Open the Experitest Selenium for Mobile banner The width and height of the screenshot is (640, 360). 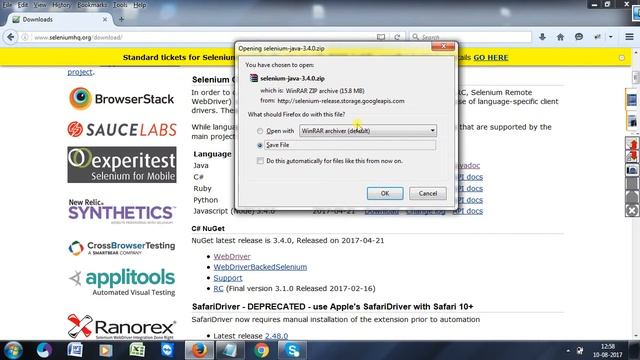122,165
